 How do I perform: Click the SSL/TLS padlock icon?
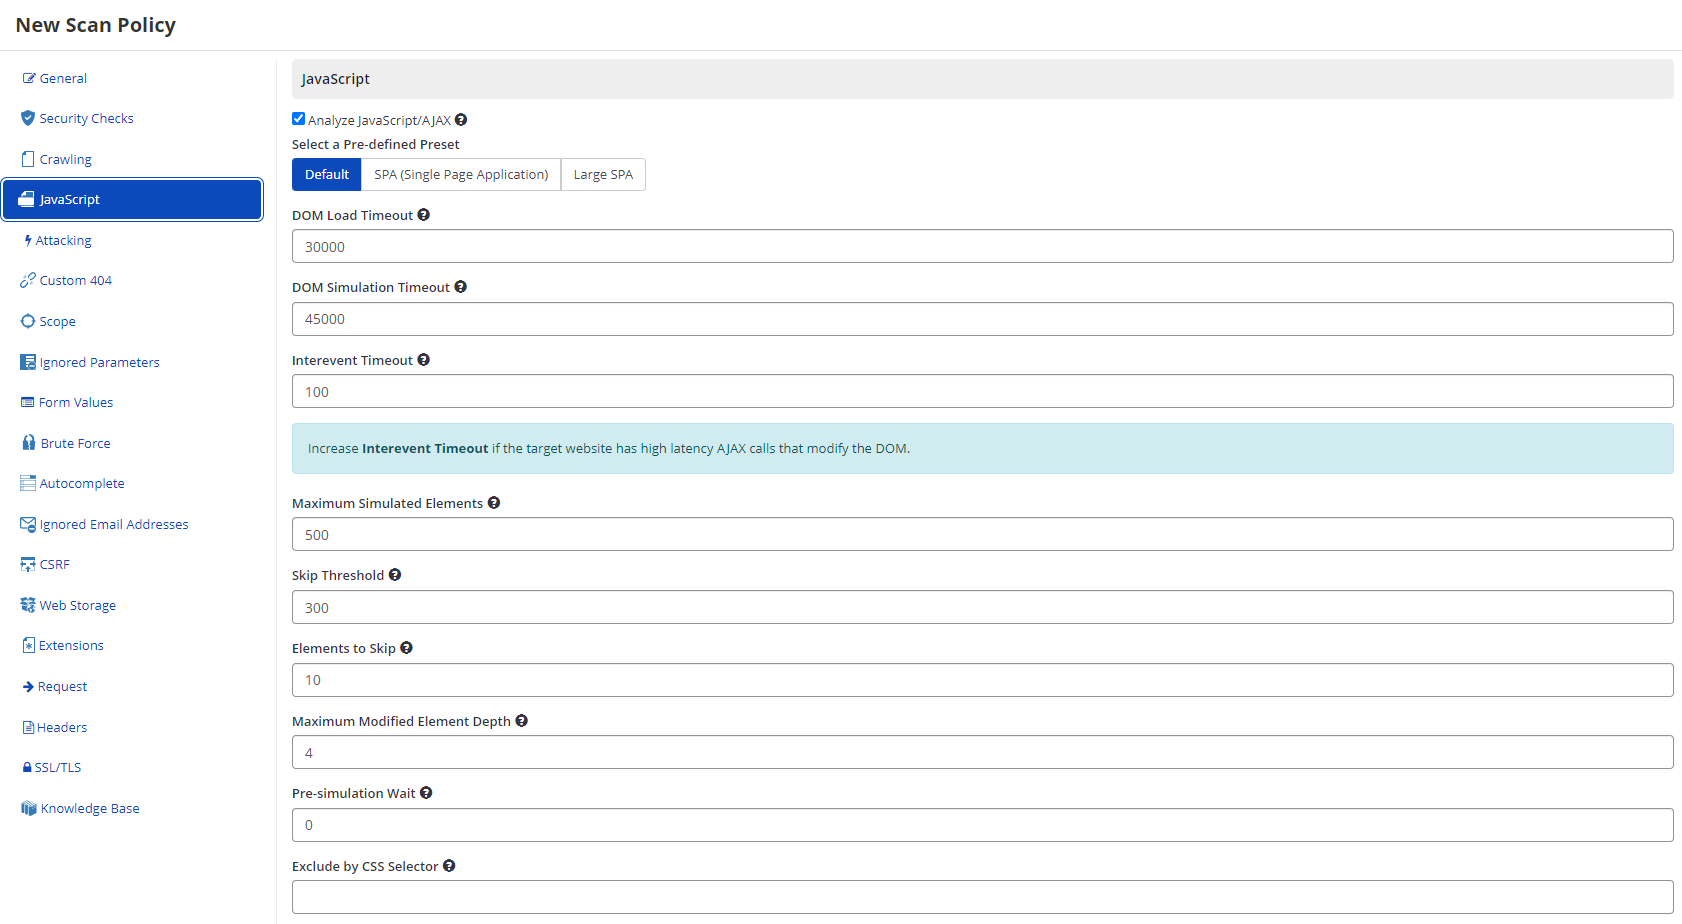pyautogui.click(x=27, y=767)
